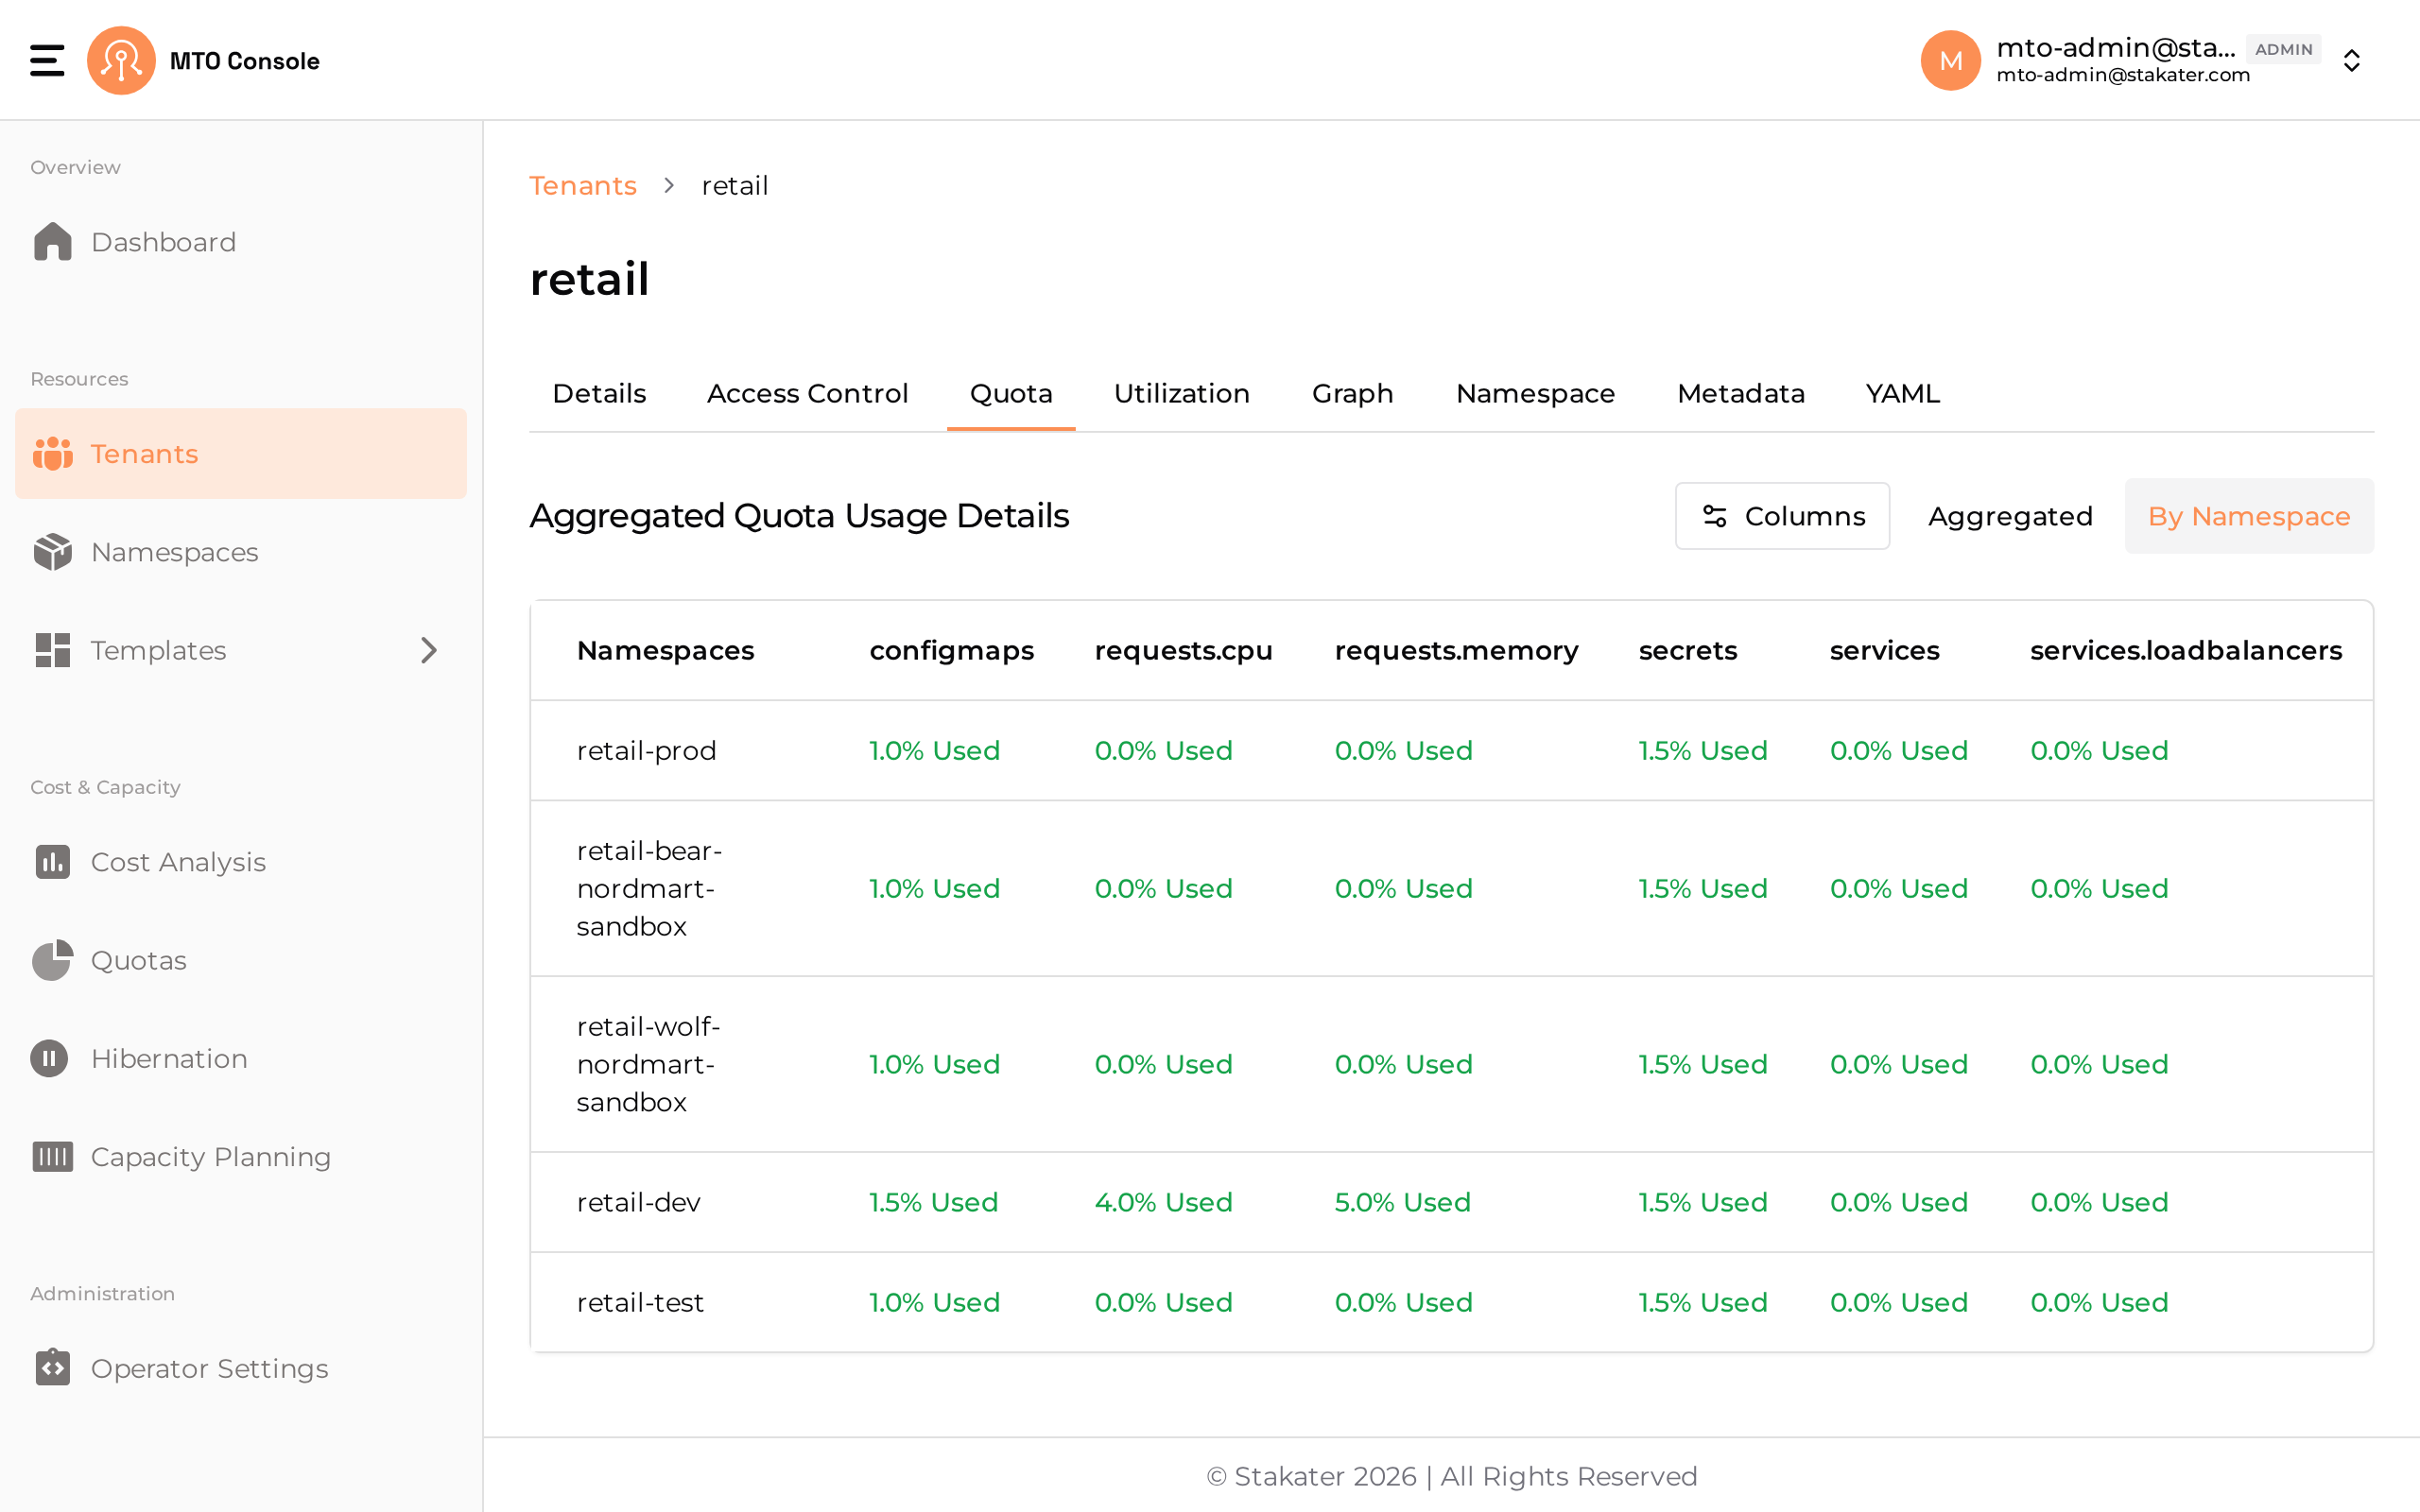The height and width of the screenshot is (1512, 2420).
Task: Switch to the YAML tab
Action: coord(1902,394)
